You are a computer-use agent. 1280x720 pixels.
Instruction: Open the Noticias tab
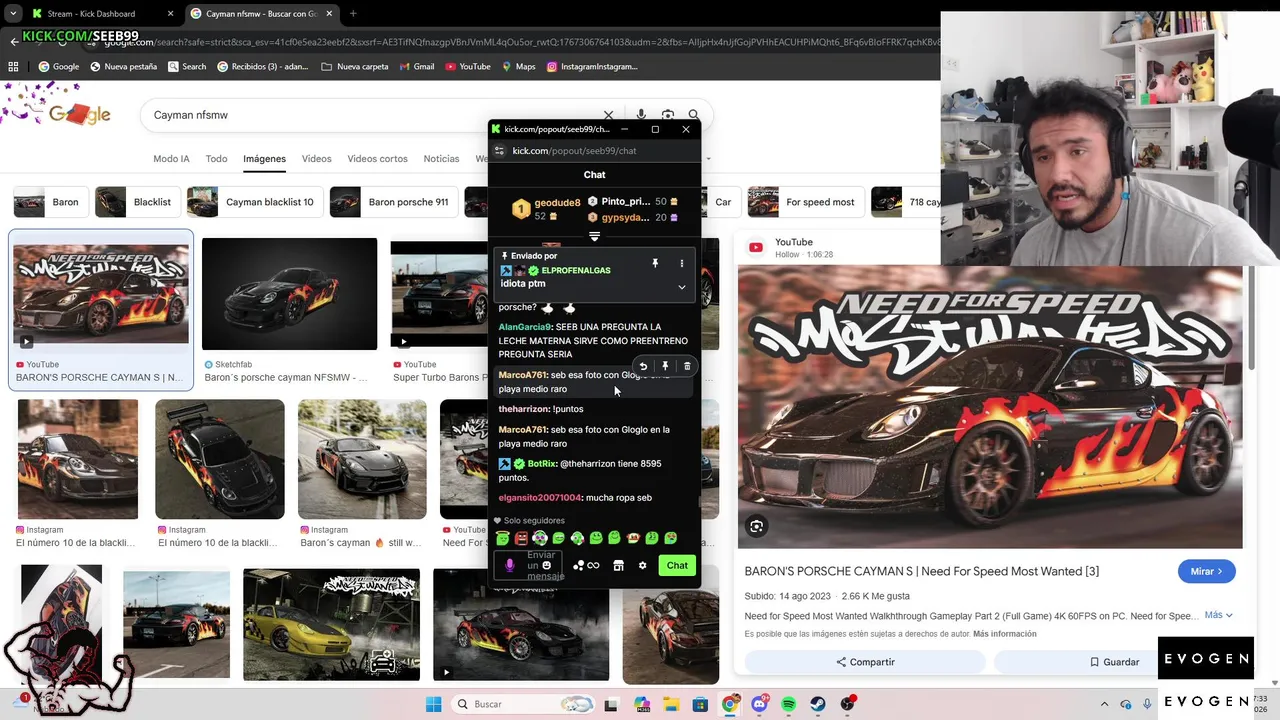[x=441, y=159]
